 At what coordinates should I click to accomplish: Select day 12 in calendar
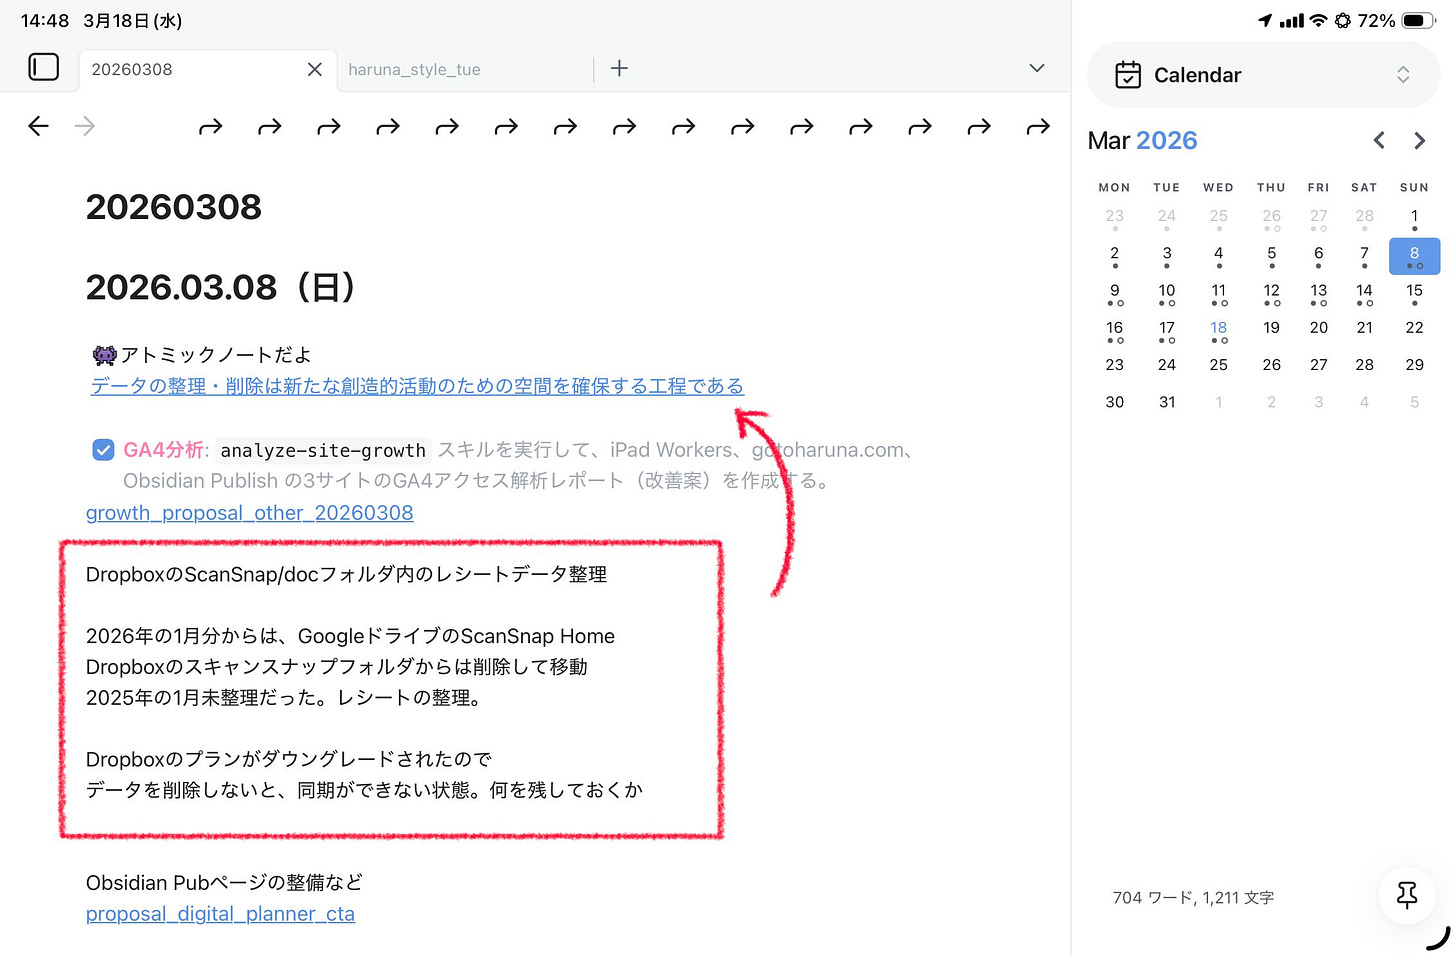tap(1271, 293)
